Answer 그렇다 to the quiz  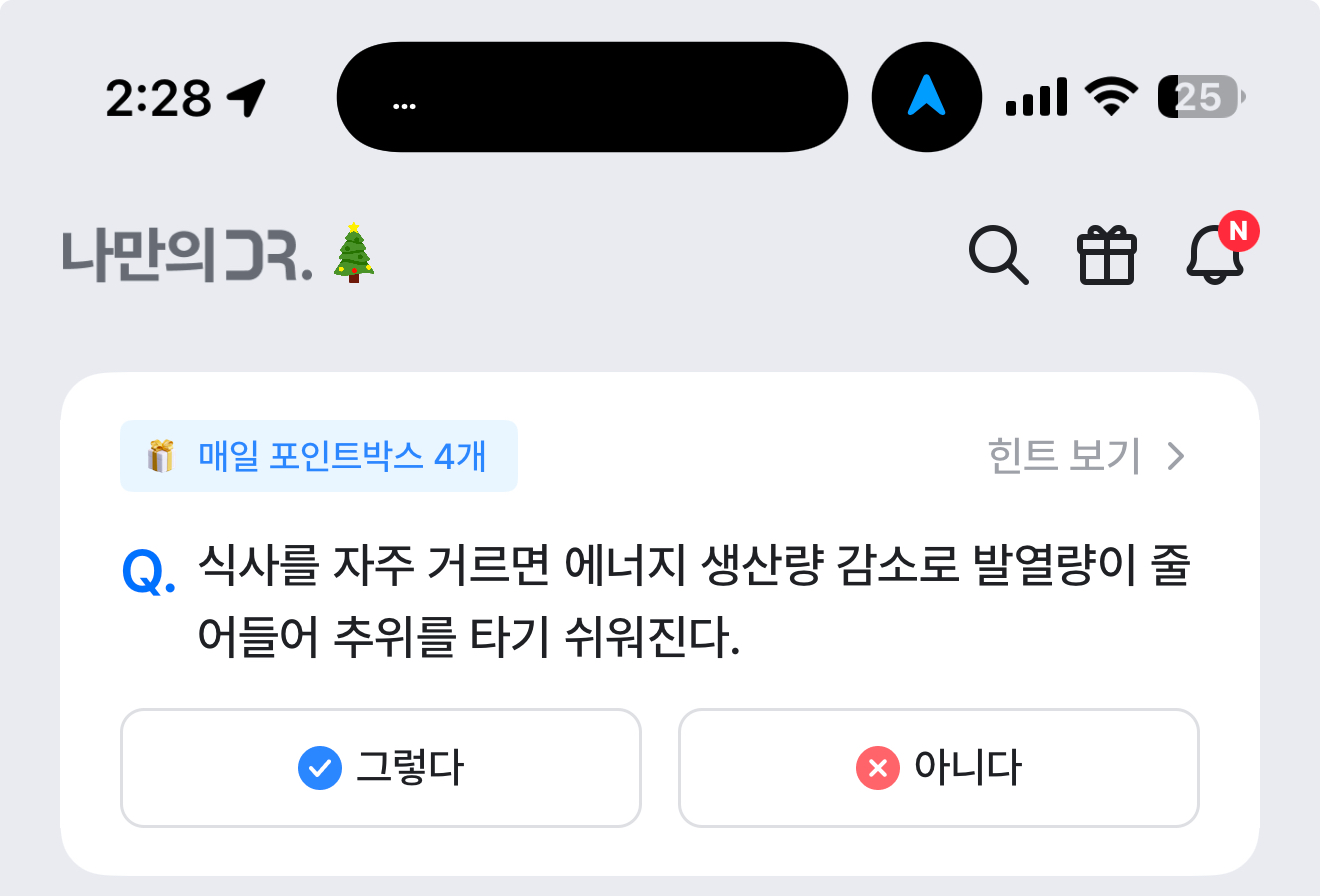tap(380, 768)
